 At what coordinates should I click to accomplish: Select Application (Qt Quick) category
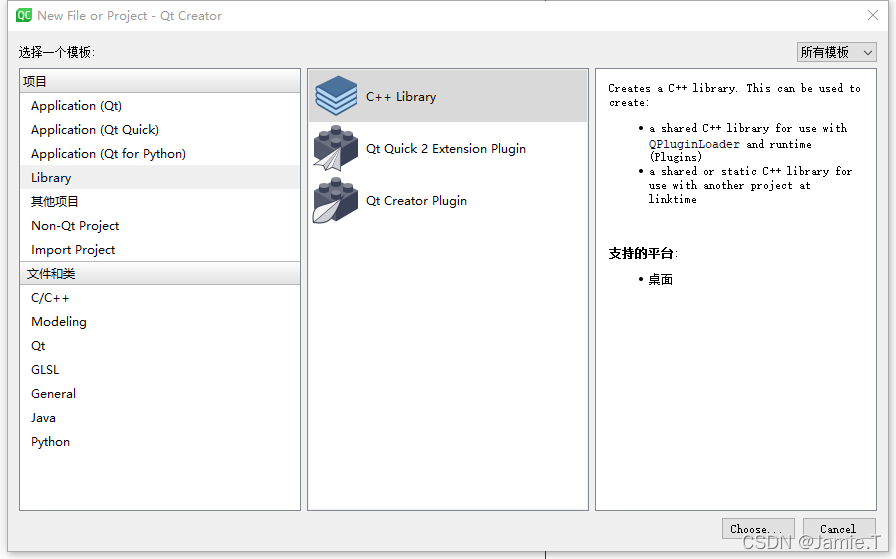click(x=160, y=130)
